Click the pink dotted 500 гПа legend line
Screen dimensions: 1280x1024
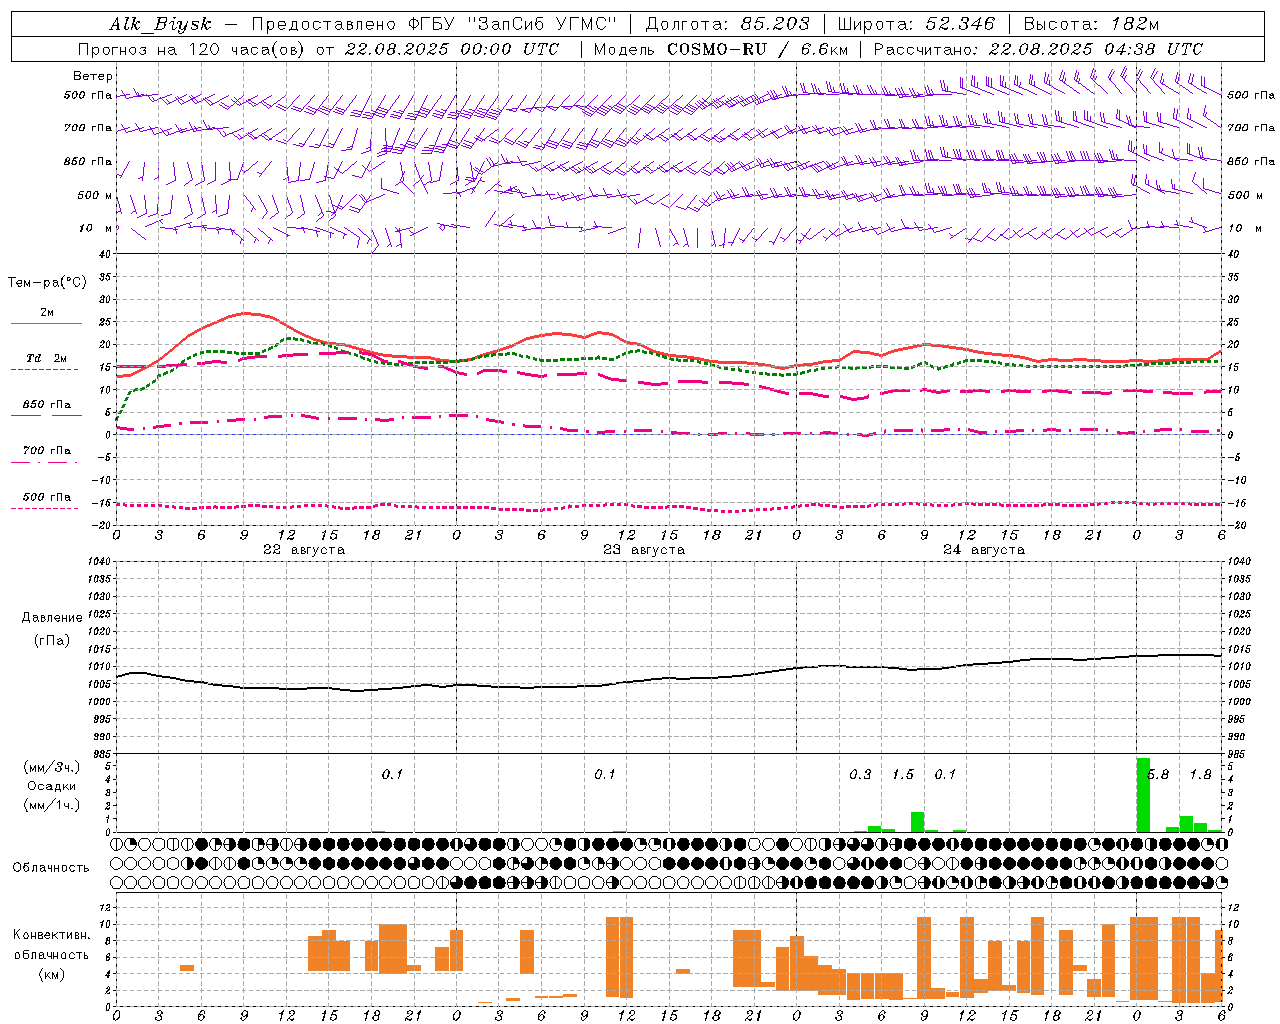pyautogui.click(x=45, y=509)
